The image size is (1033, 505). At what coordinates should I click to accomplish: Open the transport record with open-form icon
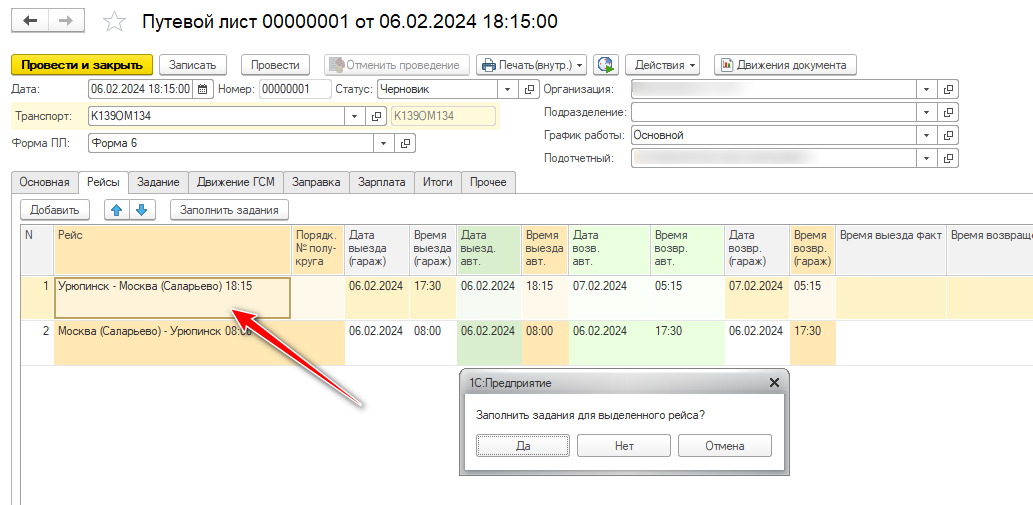coord(378,116)
